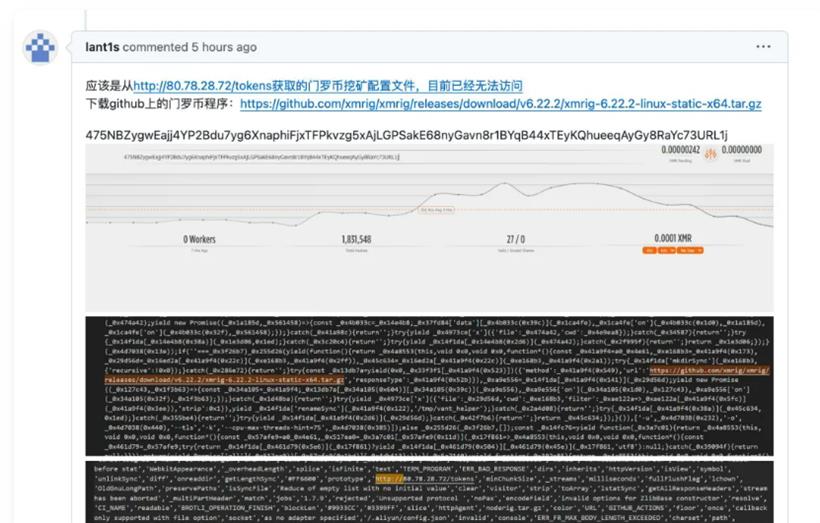Image resolution: width=820 pixels, height=523 pixels.
Task: Open the 80.78.28.72/tokens link
Action: (x=328, y=86)
